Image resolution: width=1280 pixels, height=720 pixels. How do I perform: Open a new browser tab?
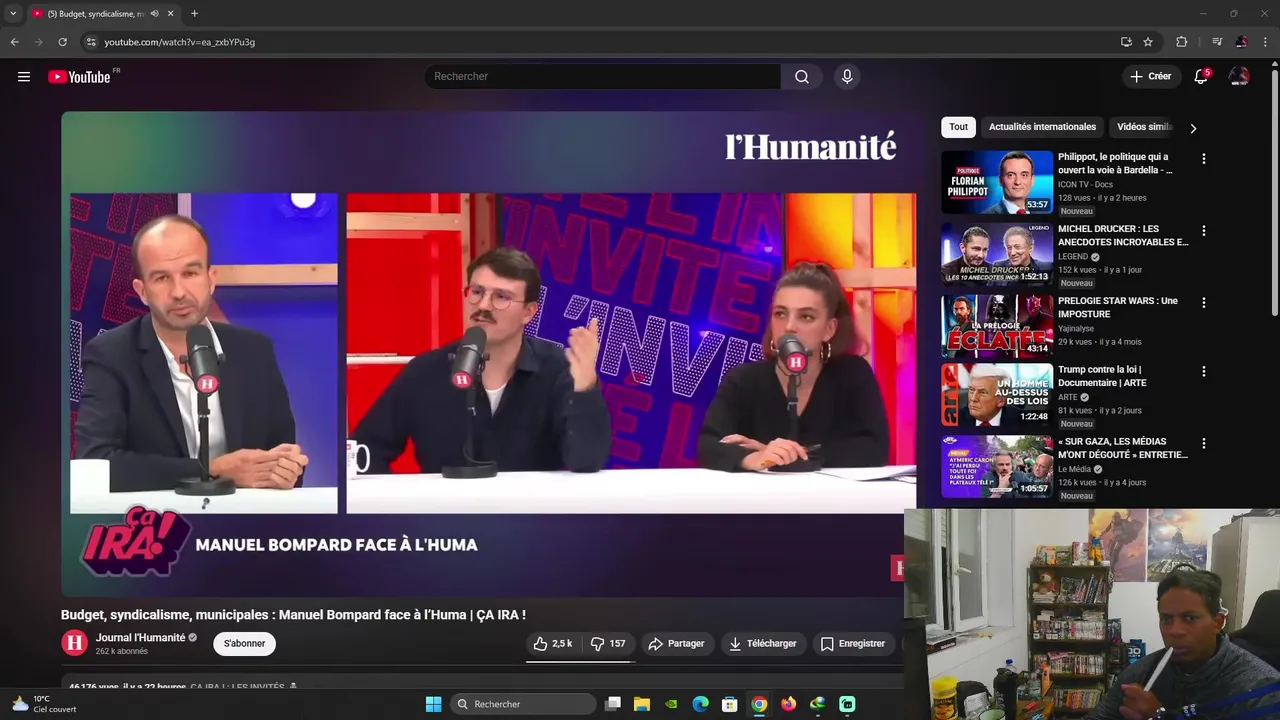194,14
